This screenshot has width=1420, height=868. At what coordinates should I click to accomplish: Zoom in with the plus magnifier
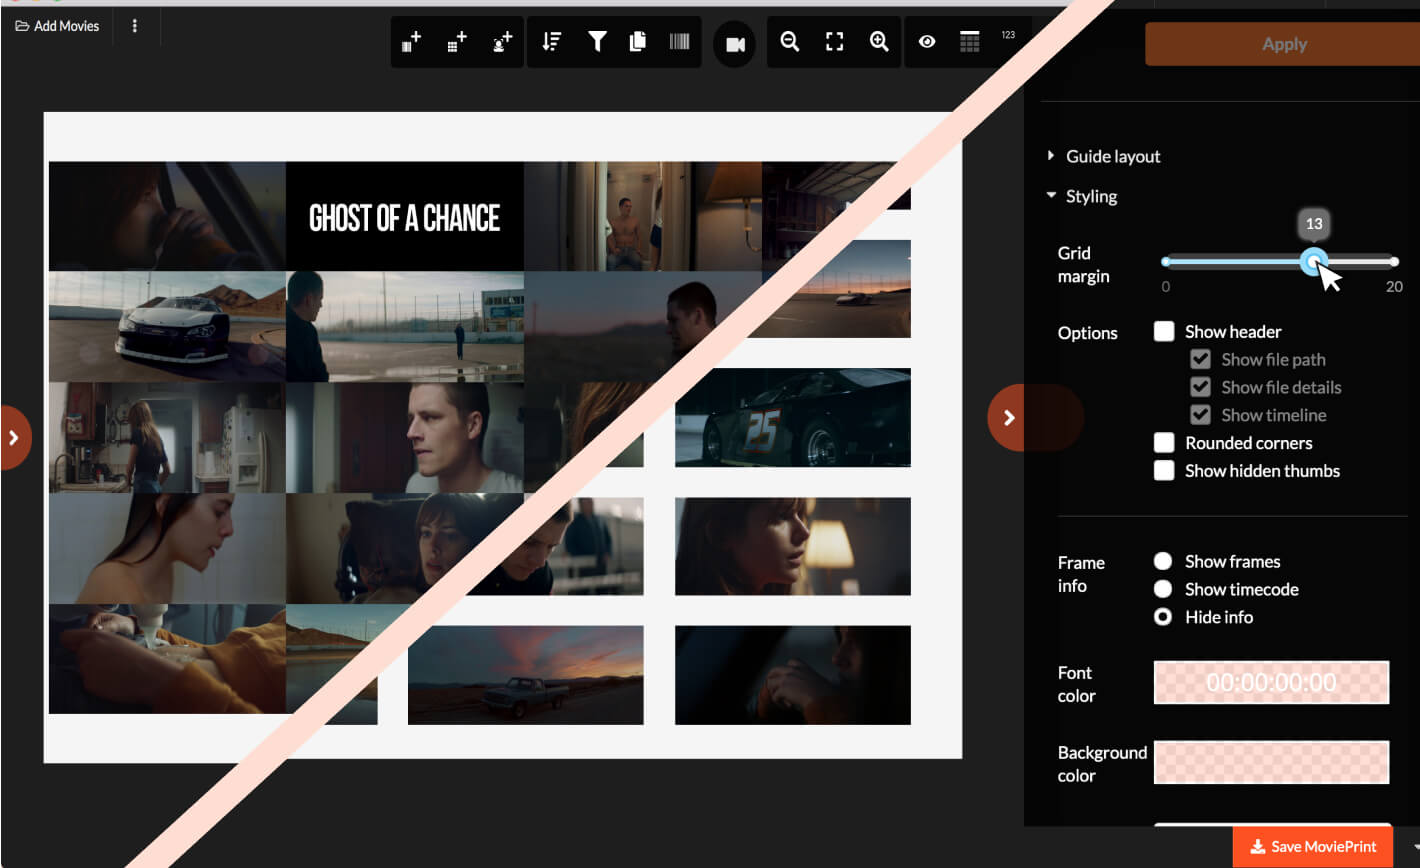[879, 42]
